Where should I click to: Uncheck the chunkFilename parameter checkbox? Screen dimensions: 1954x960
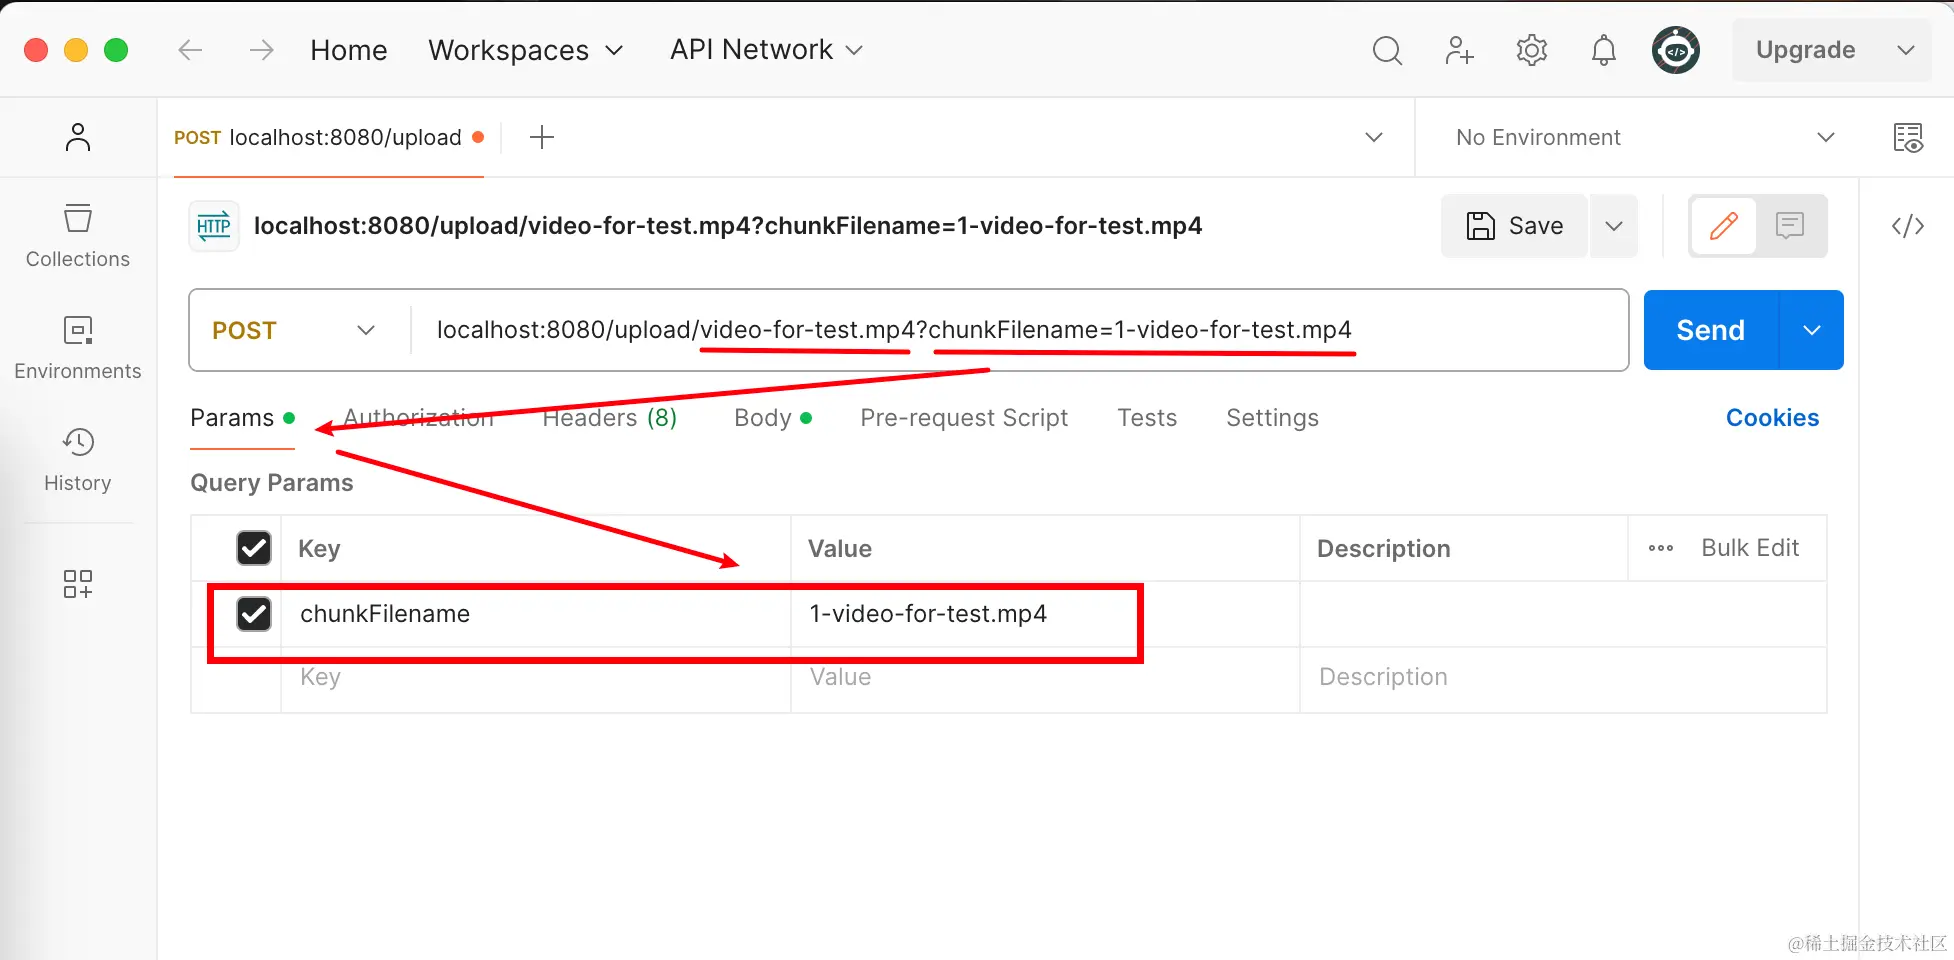click(x=254, y=614)
